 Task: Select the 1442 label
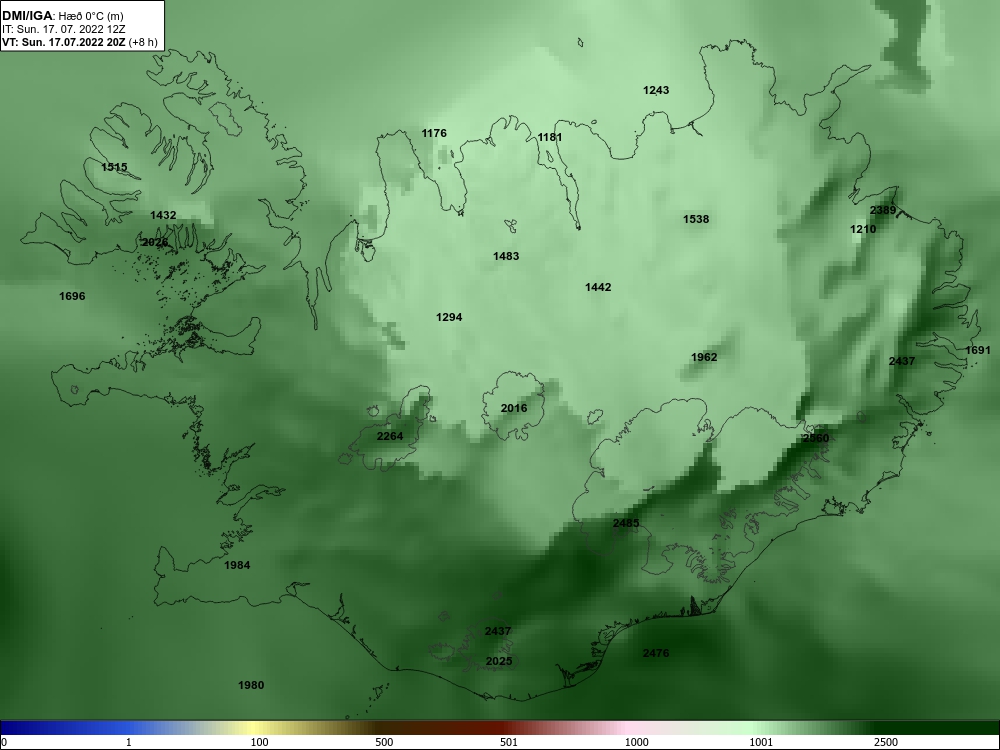598,287
